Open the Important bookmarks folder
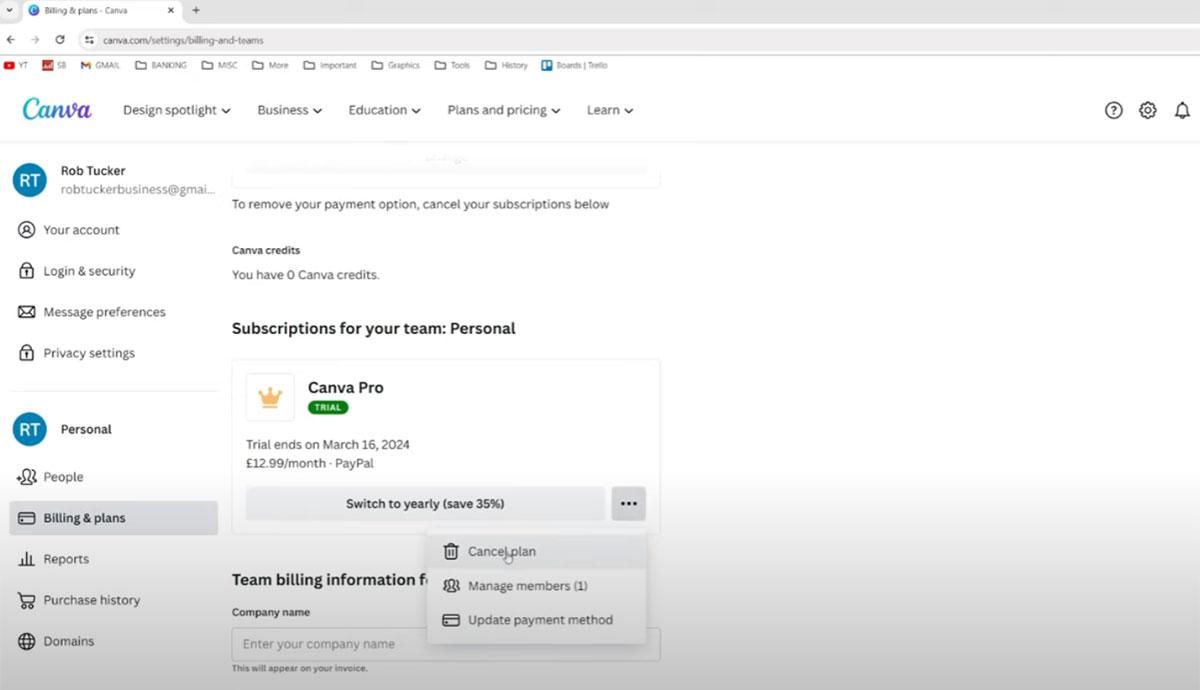 click(x=330, y=65)
